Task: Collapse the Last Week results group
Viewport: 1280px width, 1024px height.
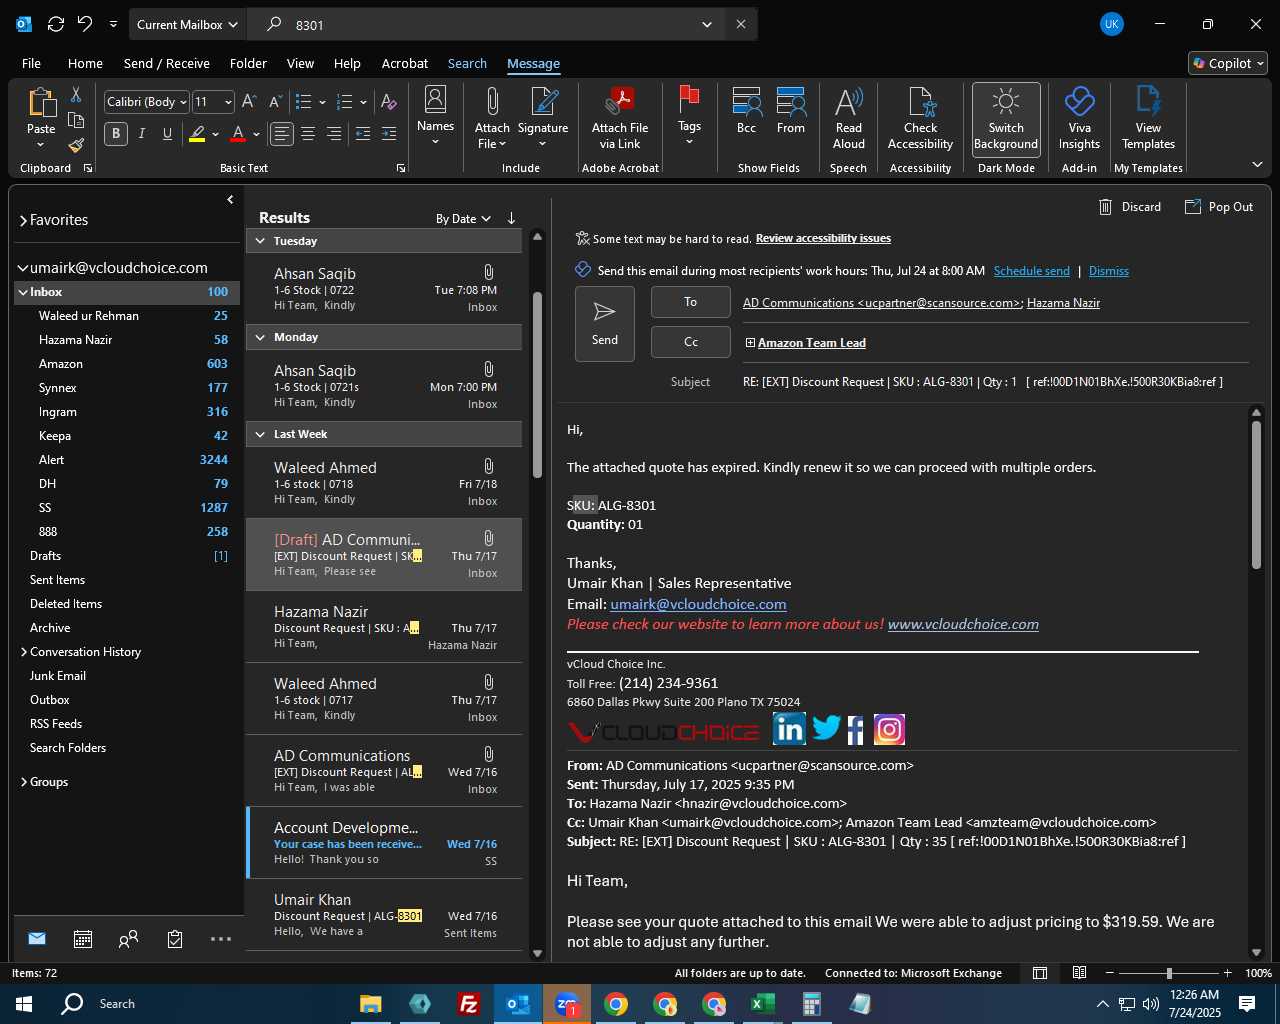Action: tap(260, 434)
